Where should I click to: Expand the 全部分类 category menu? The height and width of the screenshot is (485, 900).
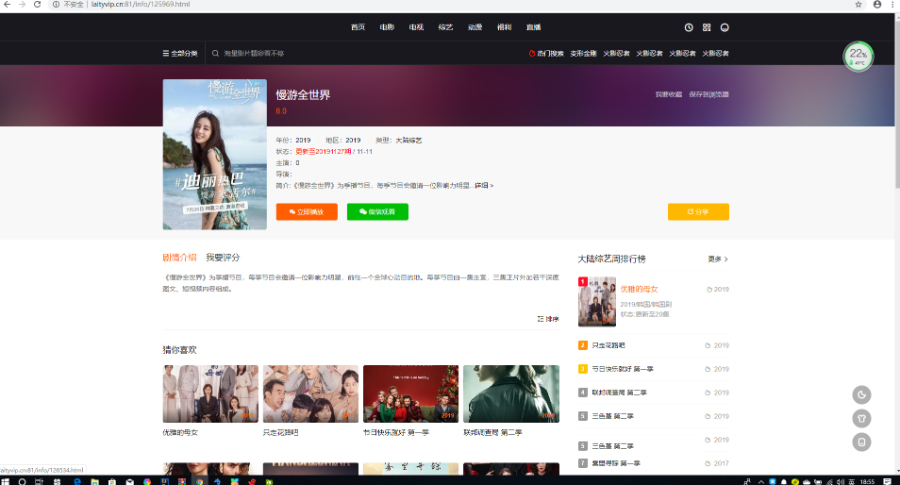click(180, 53)
